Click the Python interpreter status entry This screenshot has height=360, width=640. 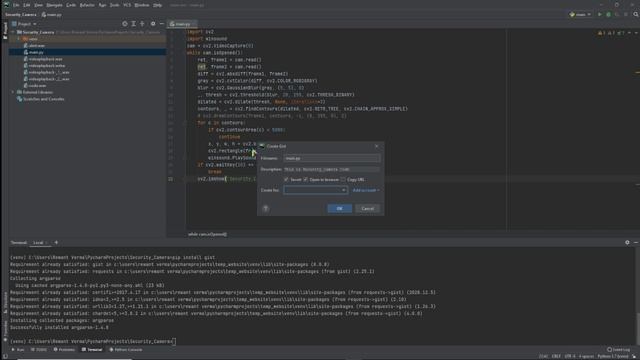pyautogui.click(x=613, y=357)
